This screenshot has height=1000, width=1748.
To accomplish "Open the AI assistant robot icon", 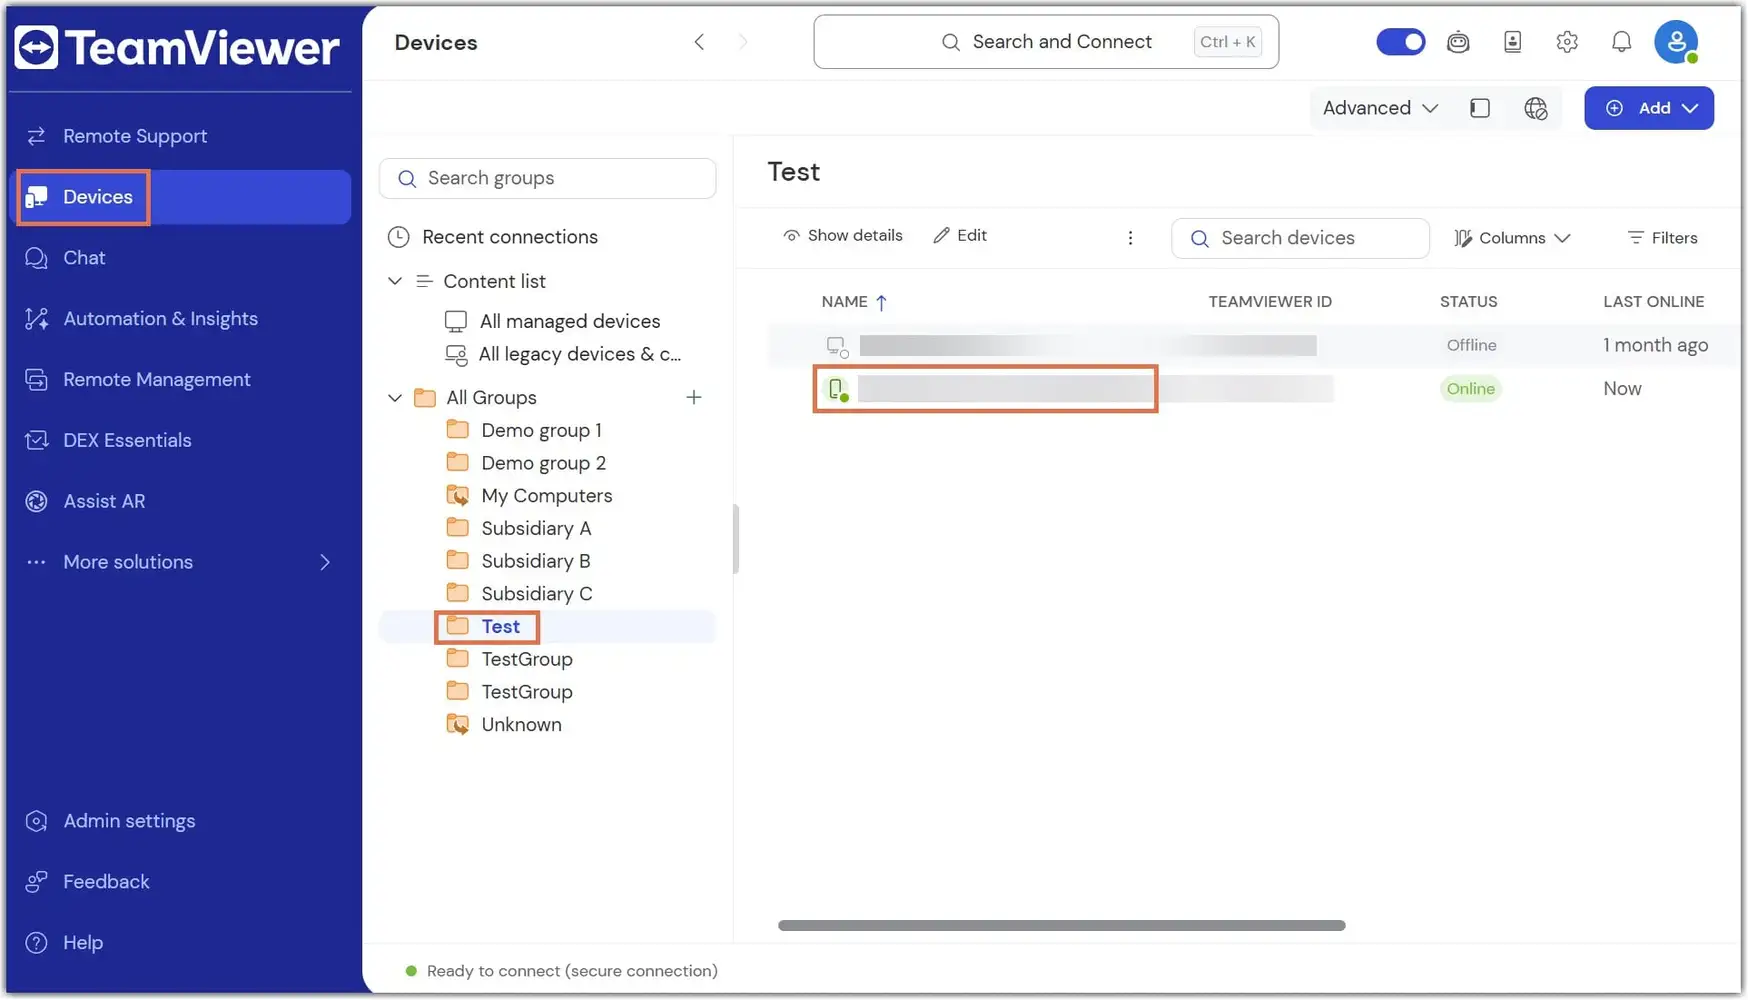I will click(x=1458, y=42).
